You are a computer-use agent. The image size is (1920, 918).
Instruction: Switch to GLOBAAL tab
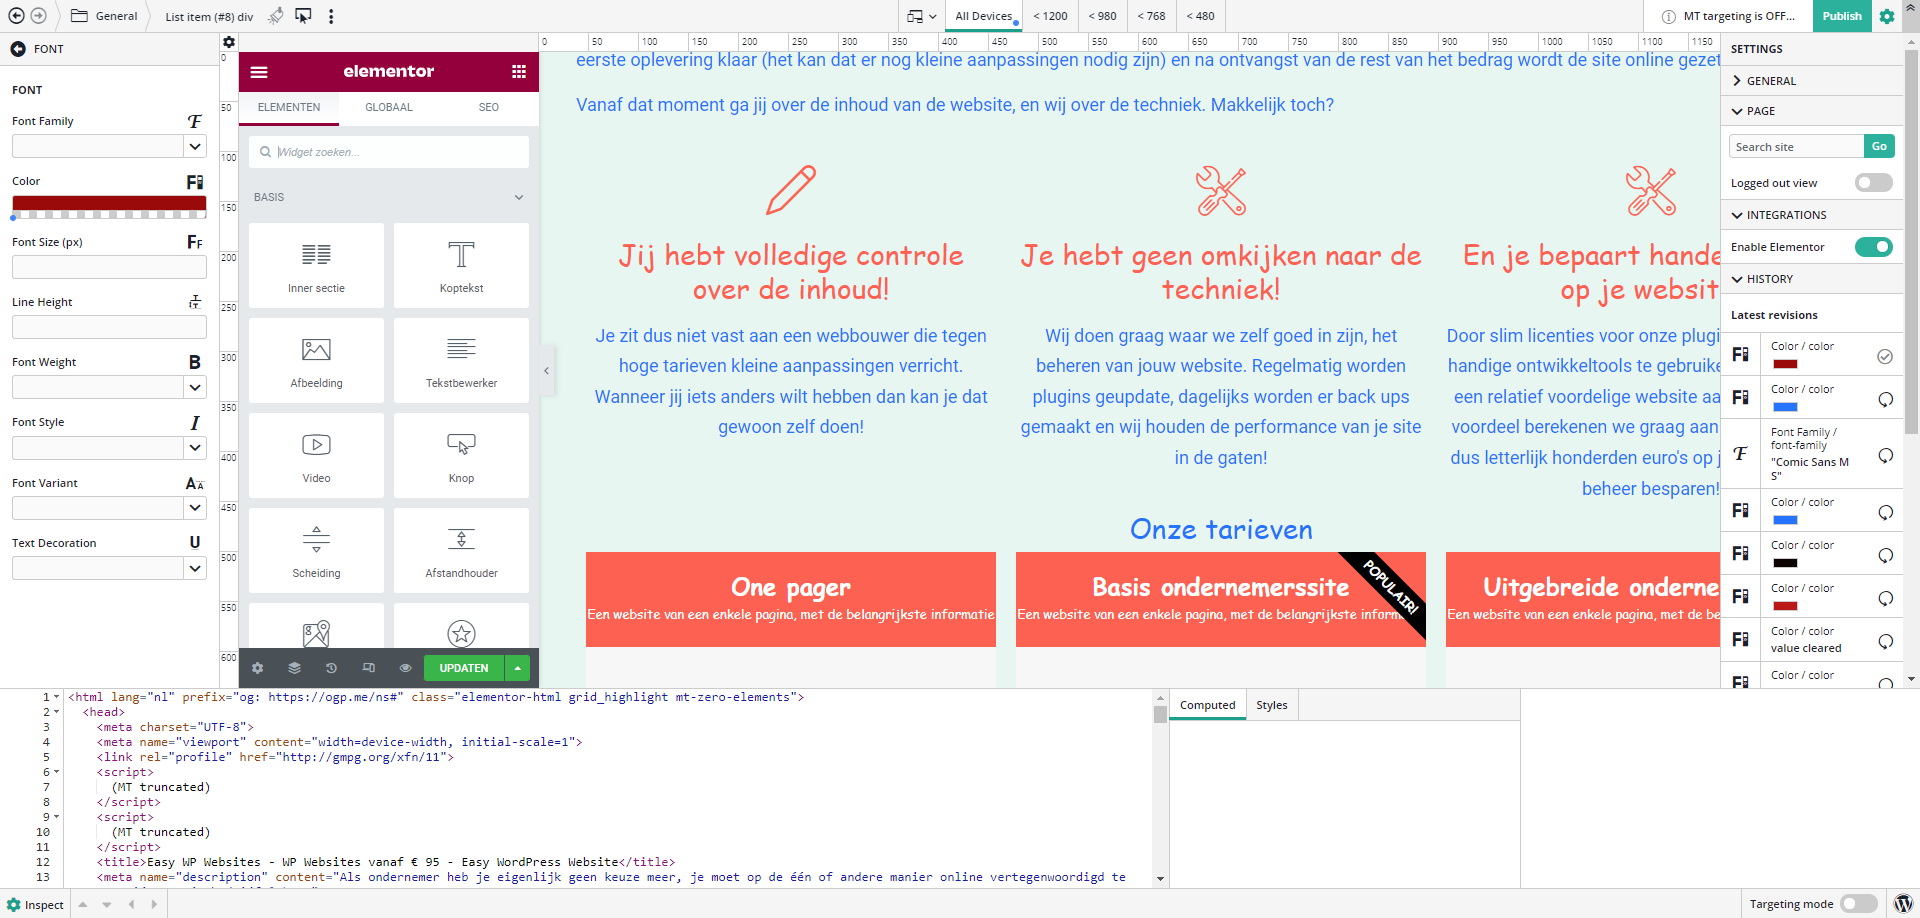(389, 107)
